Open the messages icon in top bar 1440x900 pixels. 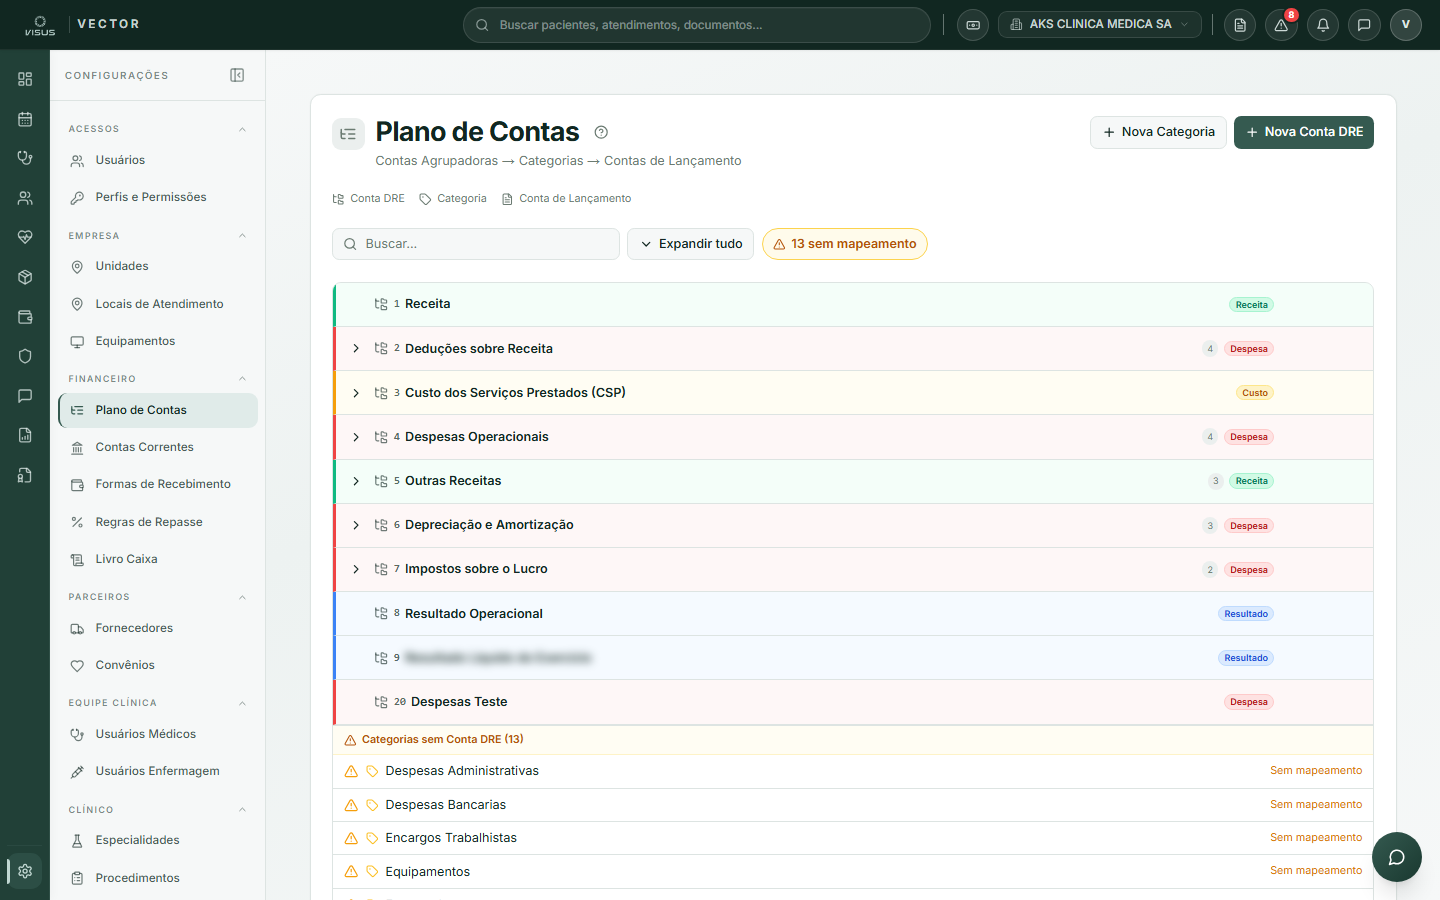pyautogui.click(x=1364, y=25)
